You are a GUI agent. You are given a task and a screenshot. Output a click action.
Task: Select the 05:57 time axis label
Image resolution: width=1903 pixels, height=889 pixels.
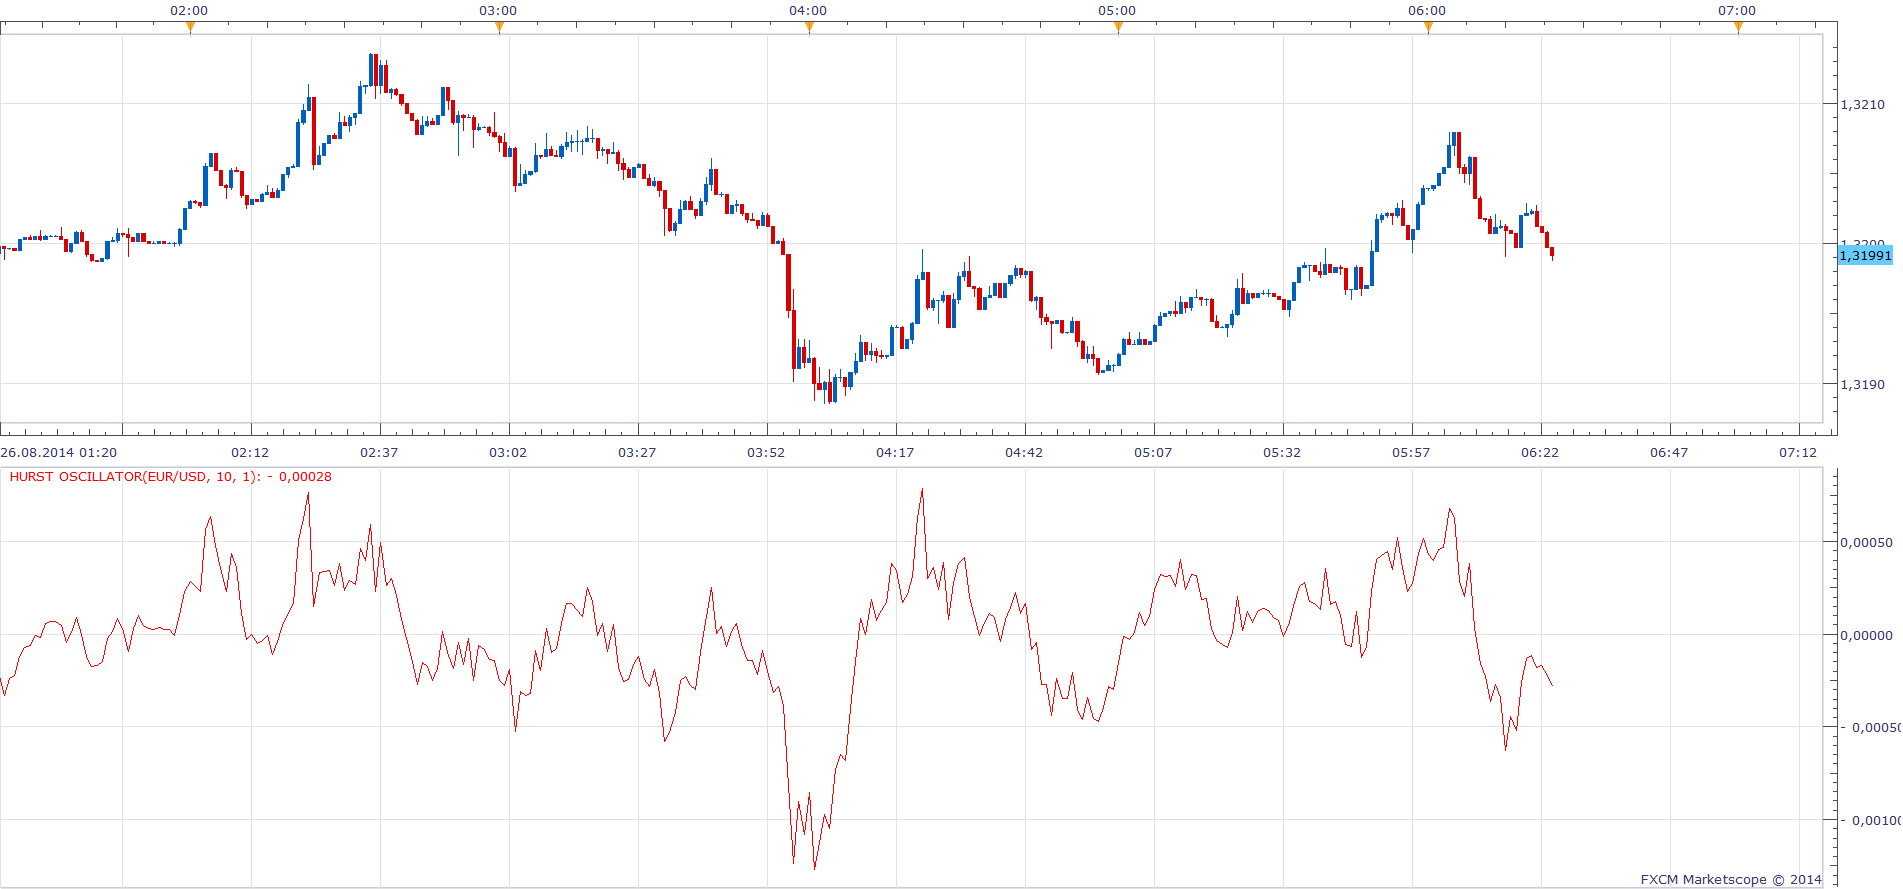click(x=1411, y=452)
